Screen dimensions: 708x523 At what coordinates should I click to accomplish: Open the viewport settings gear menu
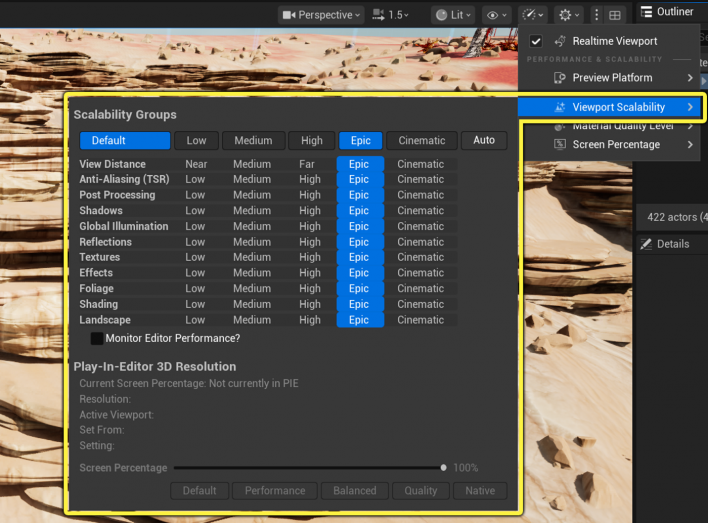coord(568,15)
